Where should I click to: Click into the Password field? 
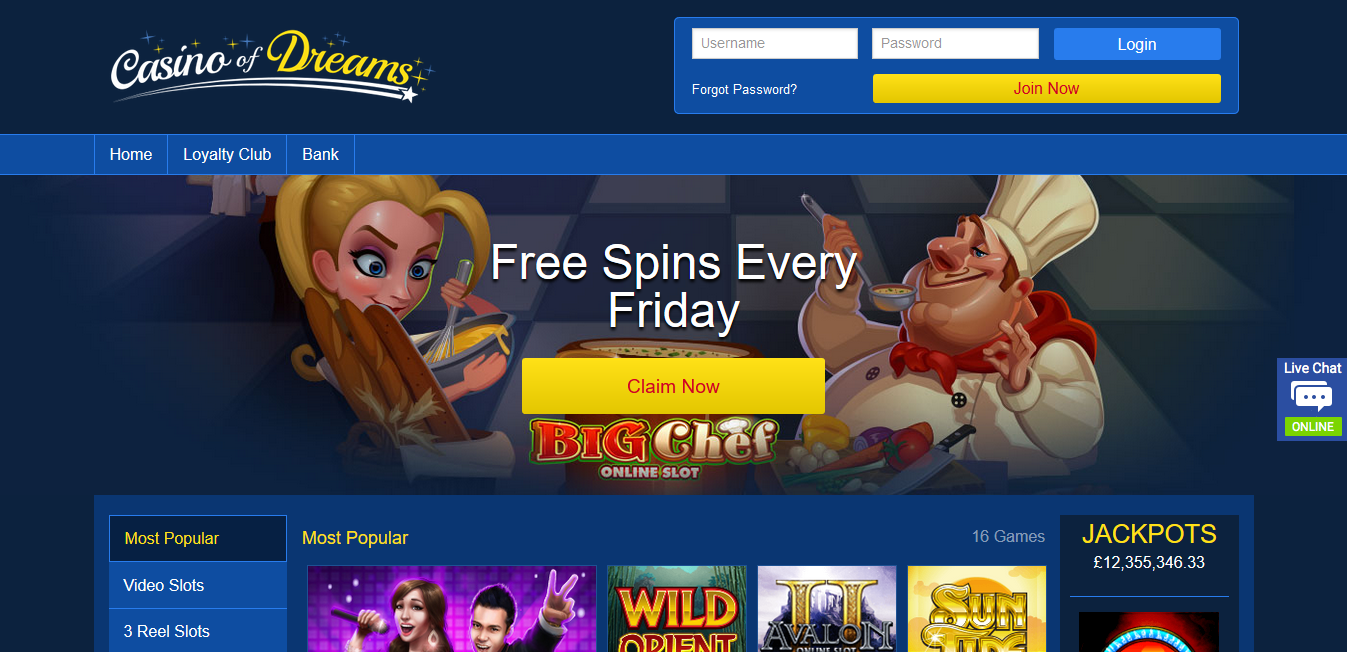pyautogui.click(x=955, y=44)
